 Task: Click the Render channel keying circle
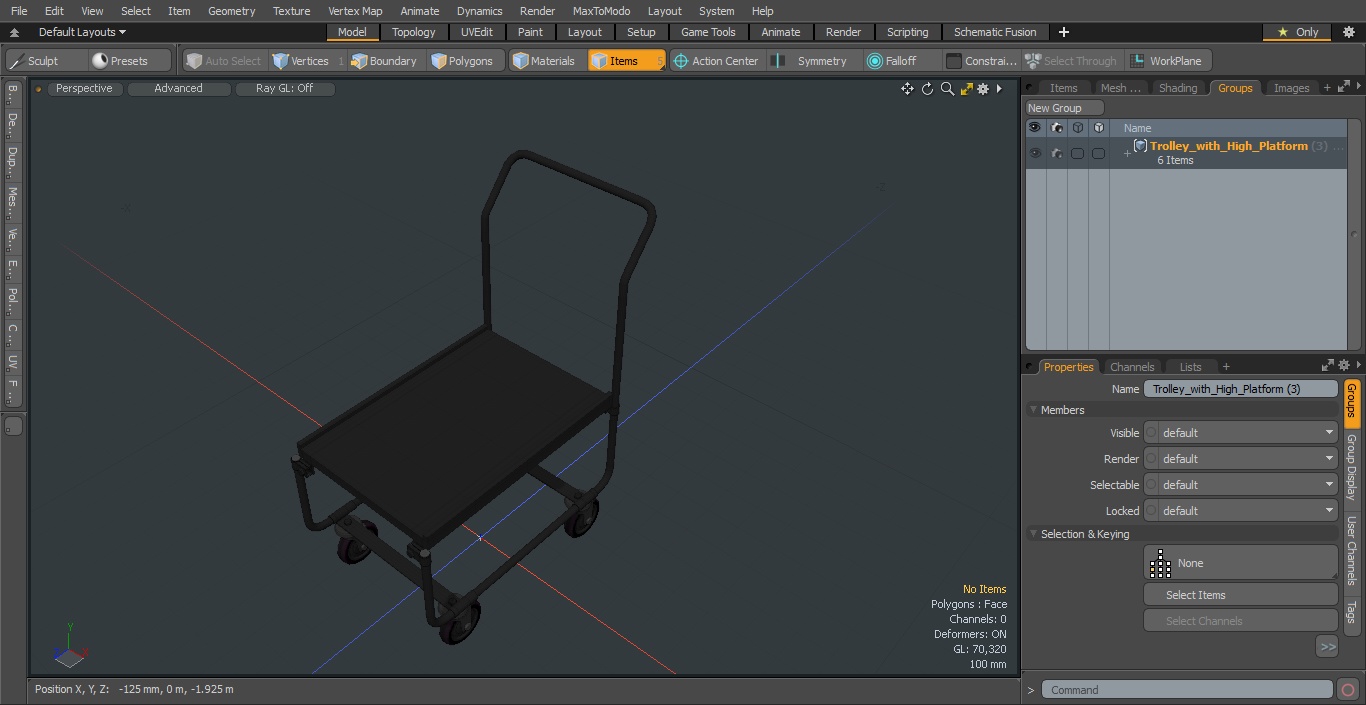point(1151,459)
